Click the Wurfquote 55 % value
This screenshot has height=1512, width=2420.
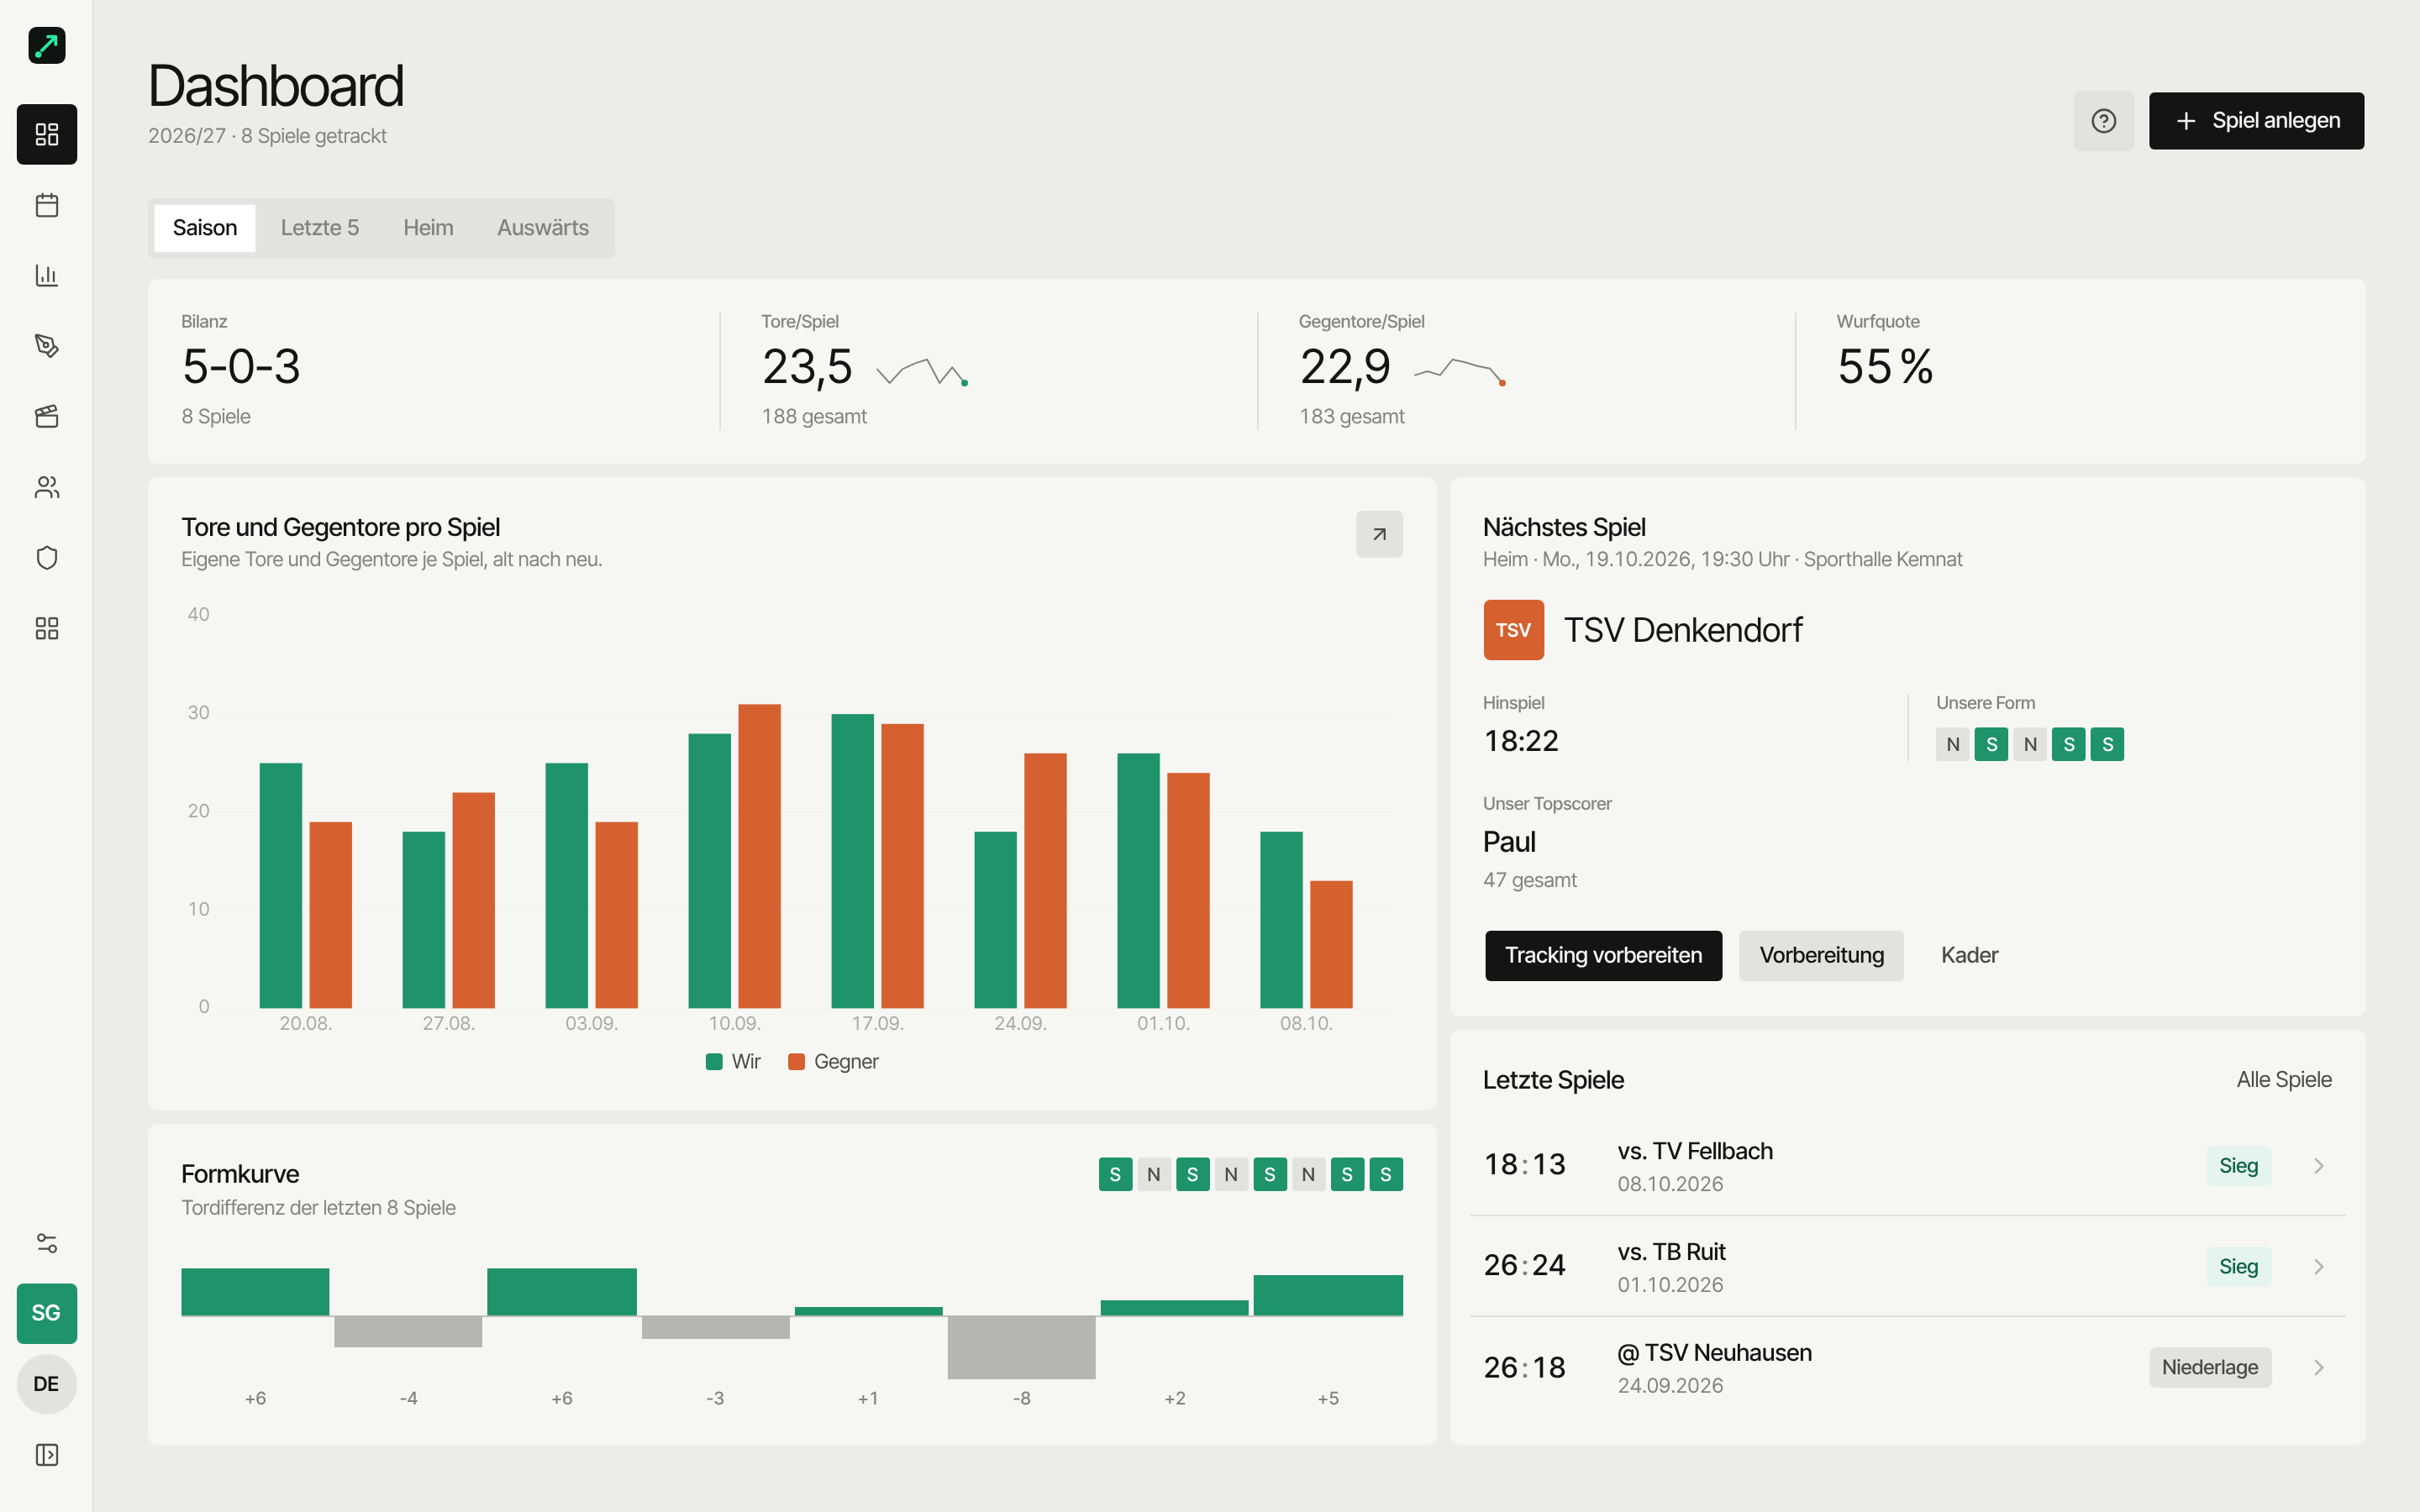pos(1885,366)
